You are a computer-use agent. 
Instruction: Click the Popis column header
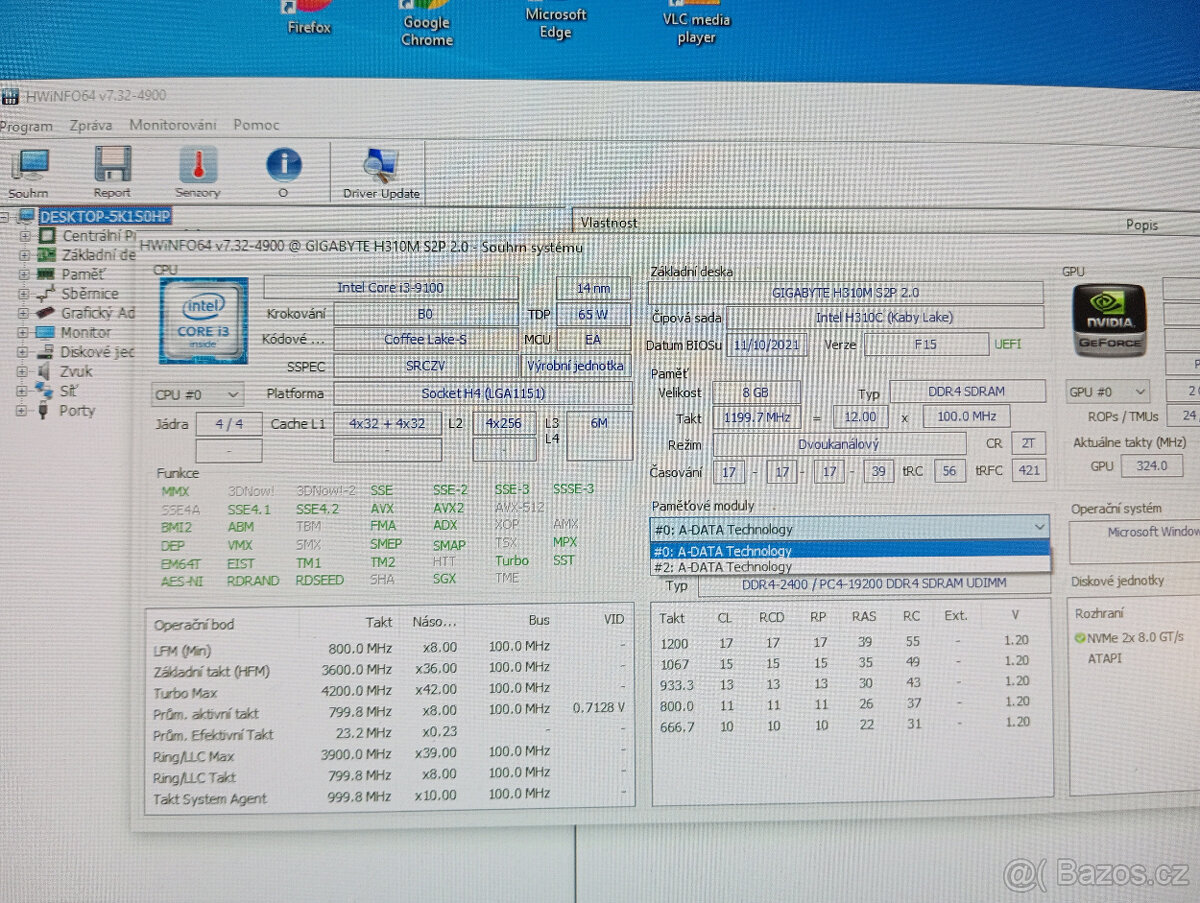(1142, 225)
